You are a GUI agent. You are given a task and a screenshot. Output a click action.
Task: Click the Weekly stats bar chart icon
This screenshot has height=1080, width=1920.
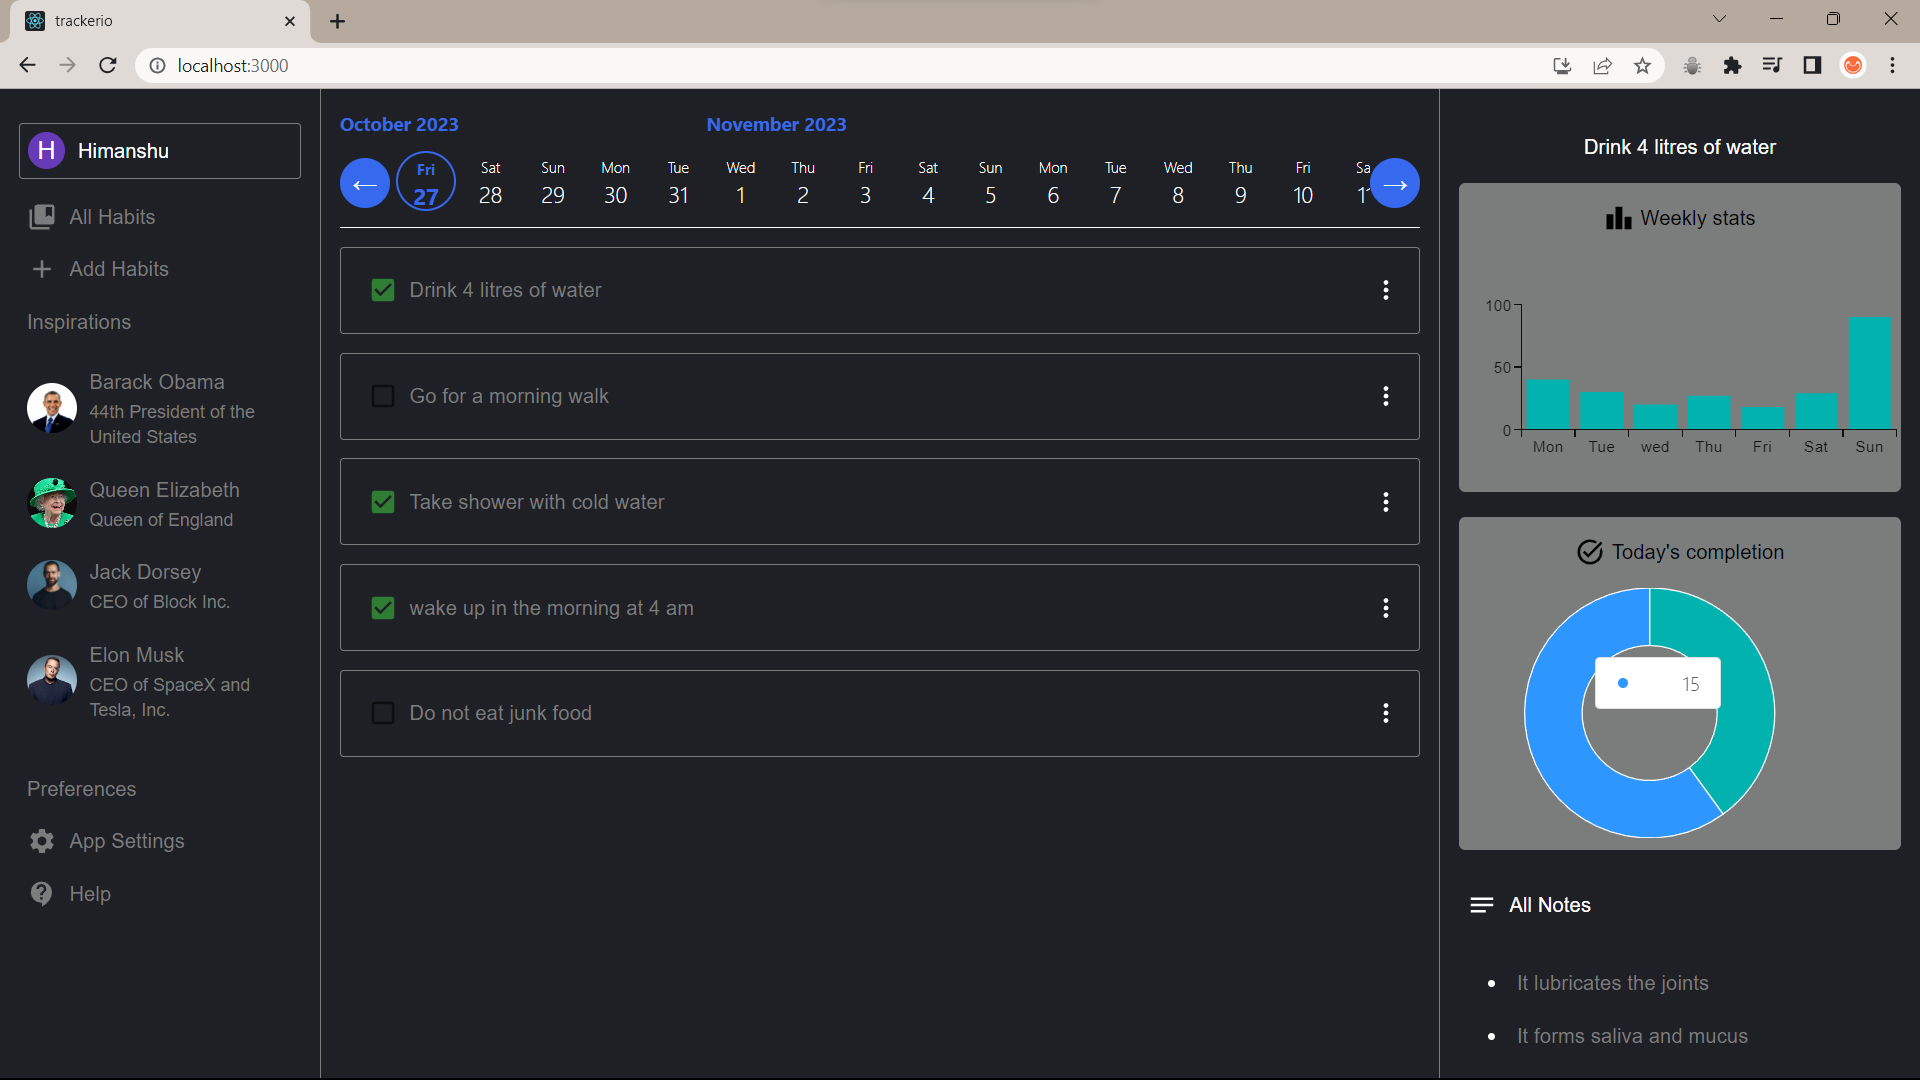[x=1618, y=218]
